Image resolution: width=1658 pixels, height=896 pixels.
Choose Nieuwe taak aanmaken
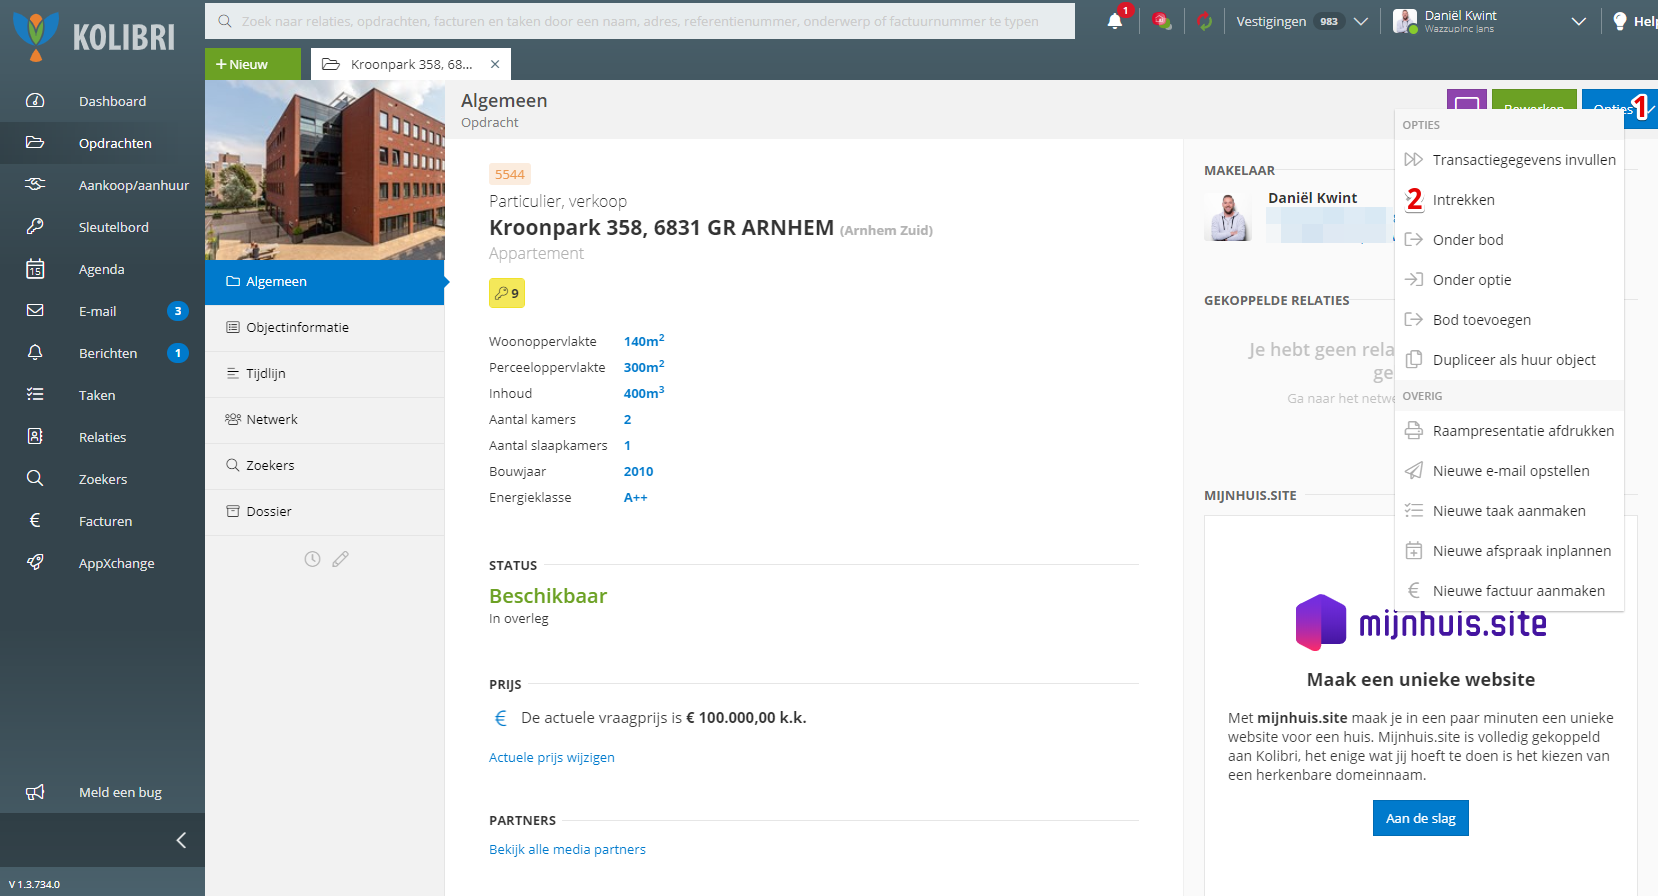1510,511
